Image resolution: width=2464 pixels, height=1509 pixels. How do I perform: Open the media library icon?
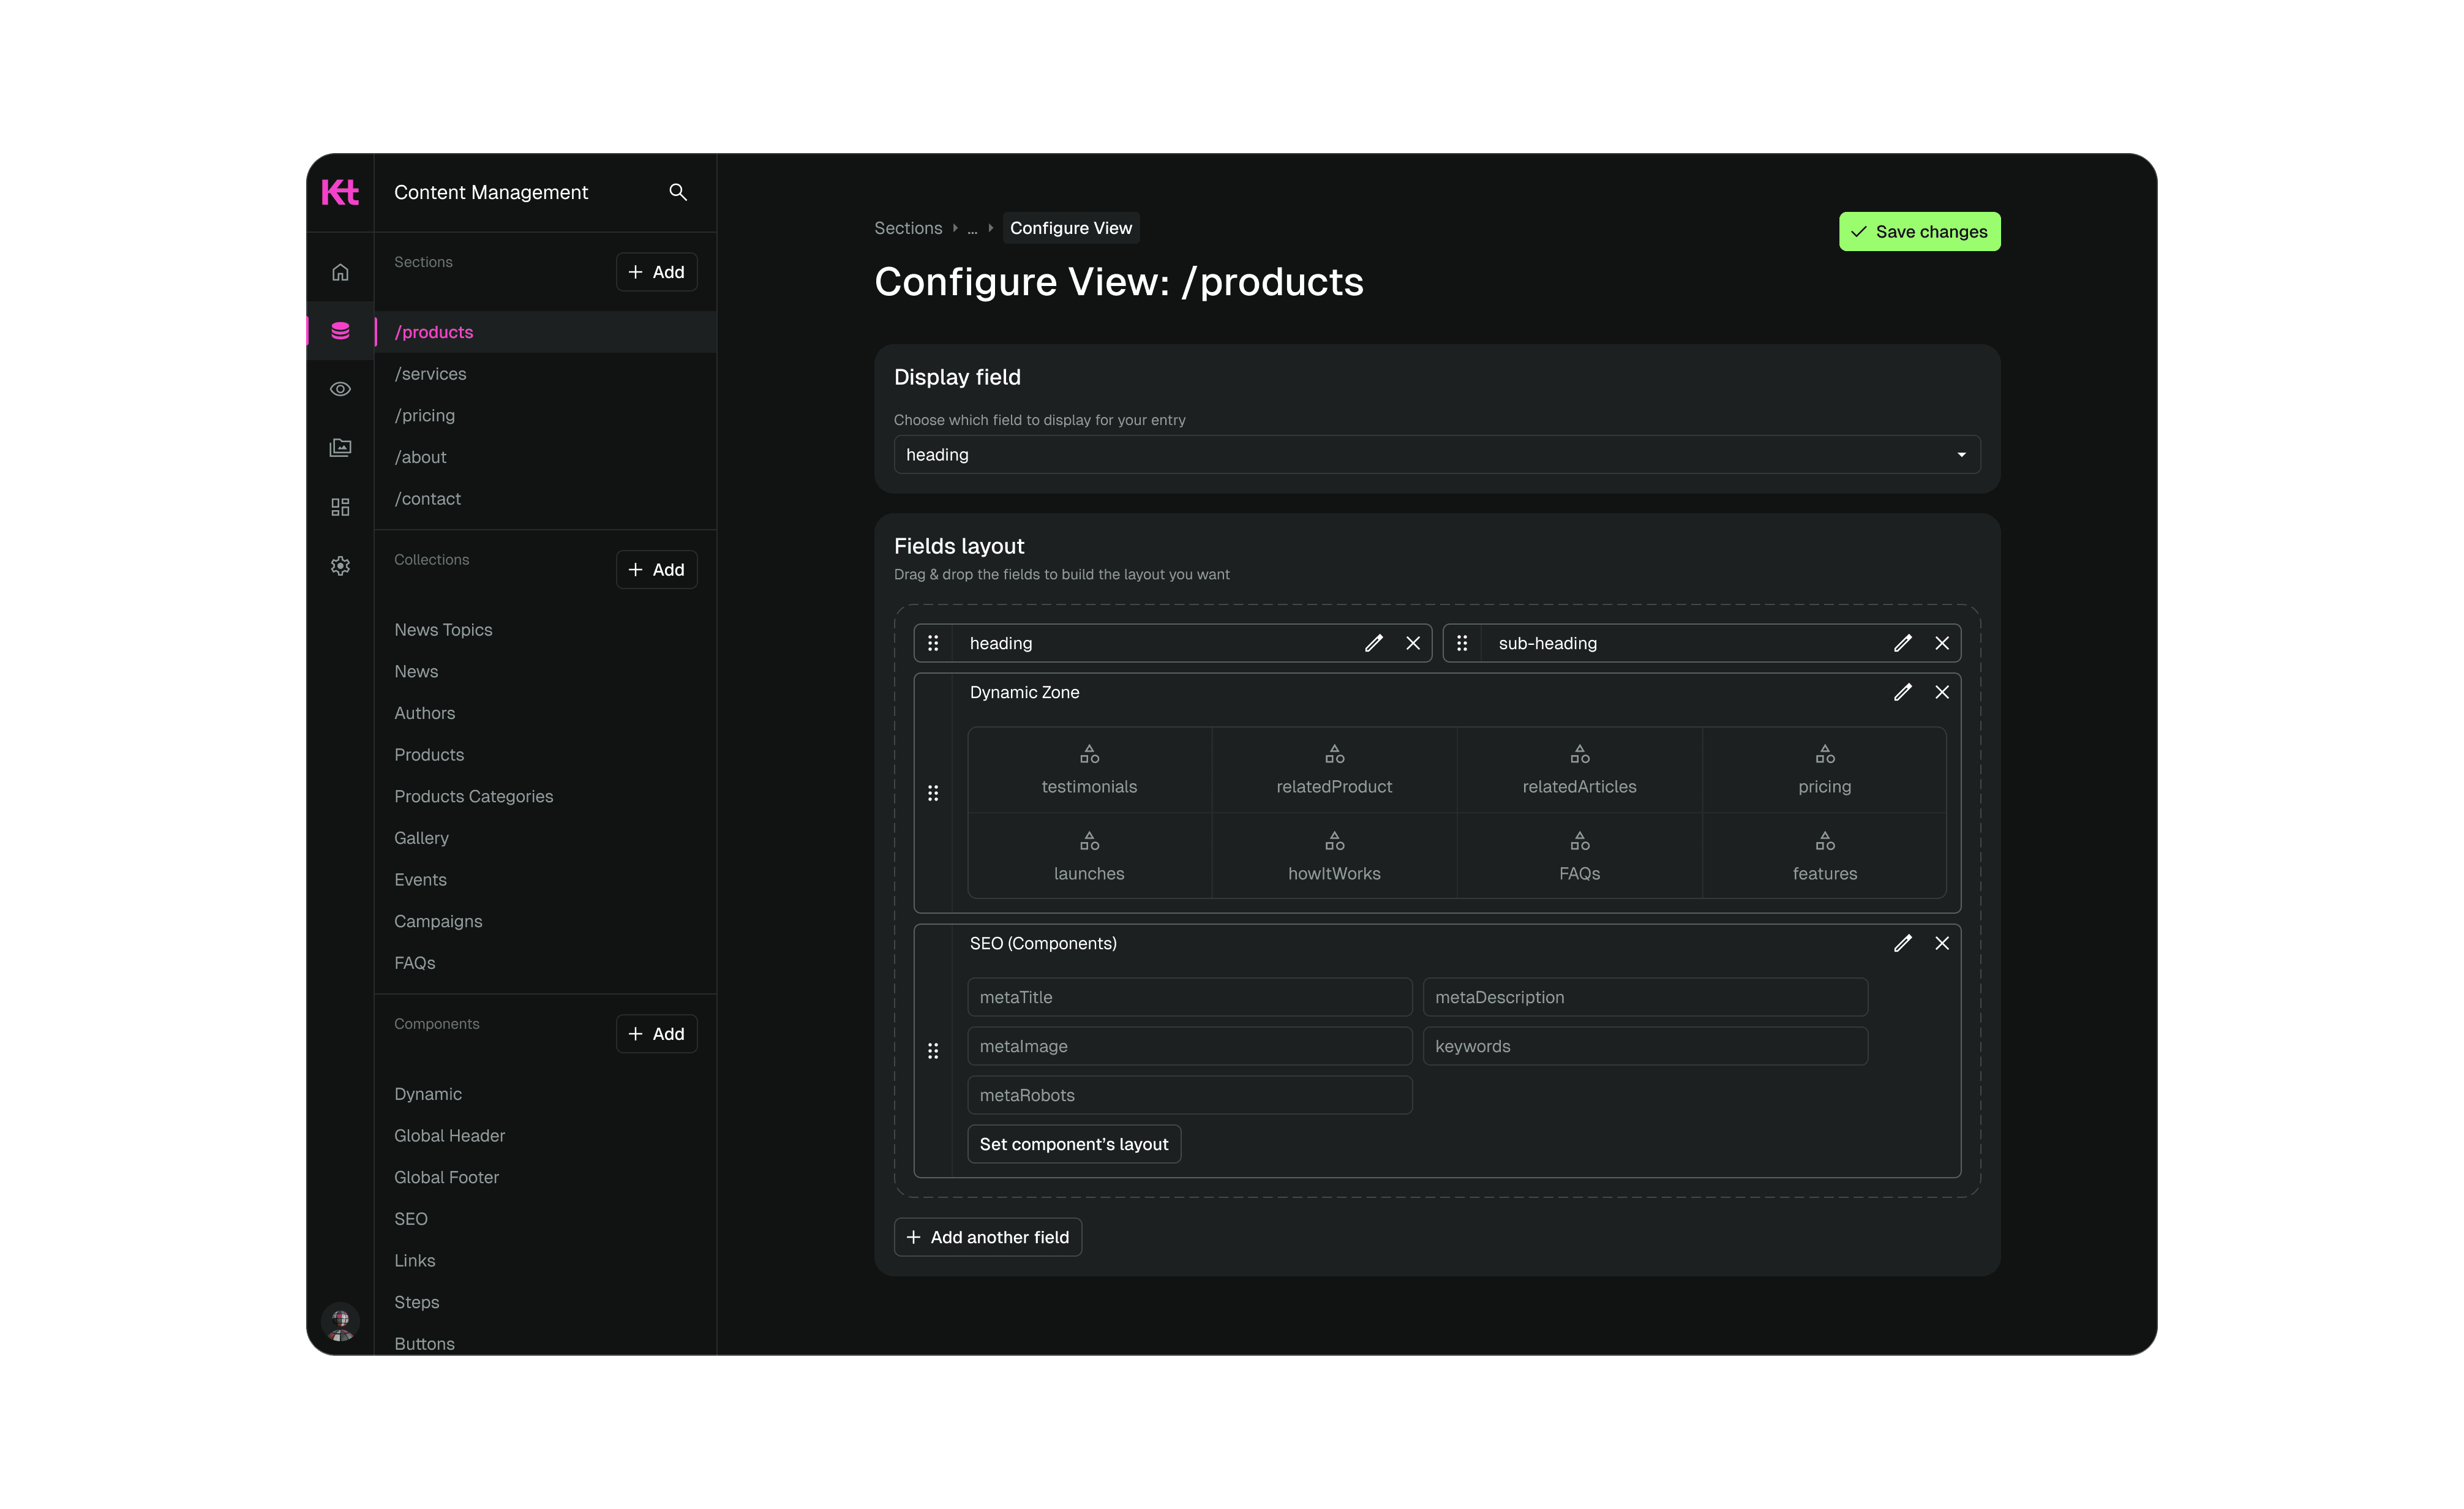pos(340,447)
